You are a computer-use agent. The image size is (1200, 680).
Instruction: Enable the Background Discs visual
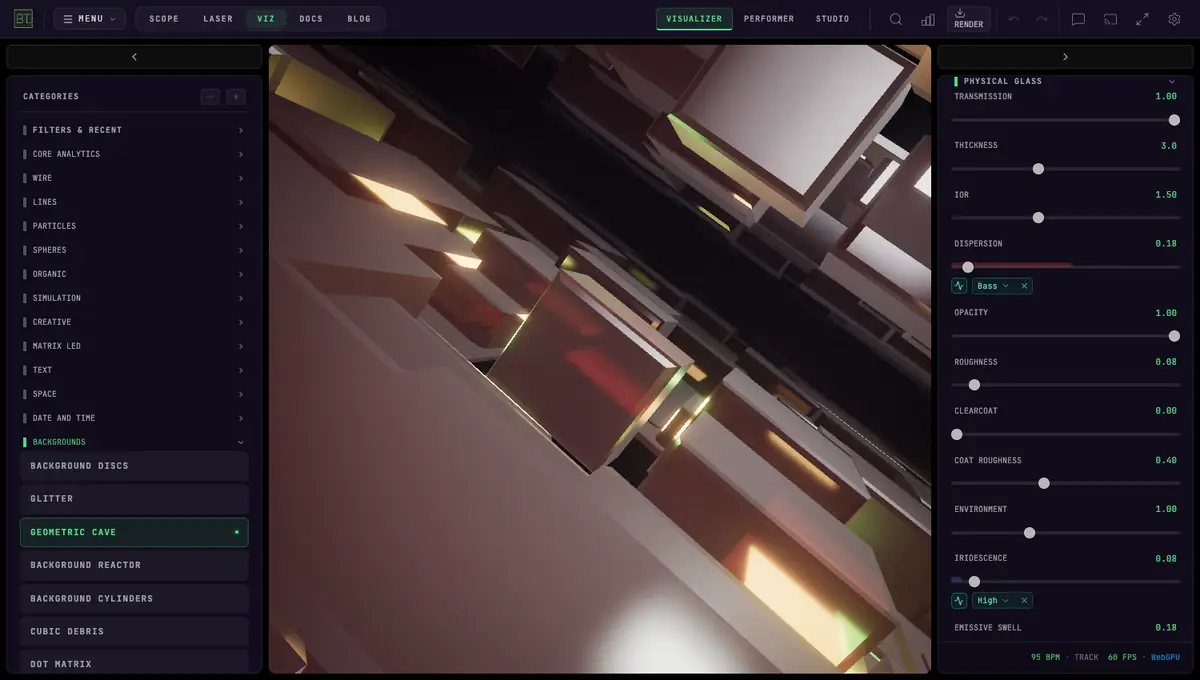(134, 466)
